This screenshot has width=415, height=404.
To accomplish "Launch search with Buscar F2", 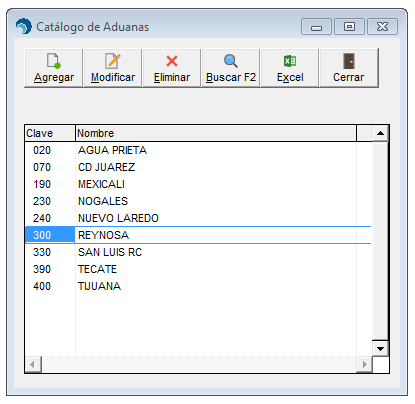I will point(231,68).
